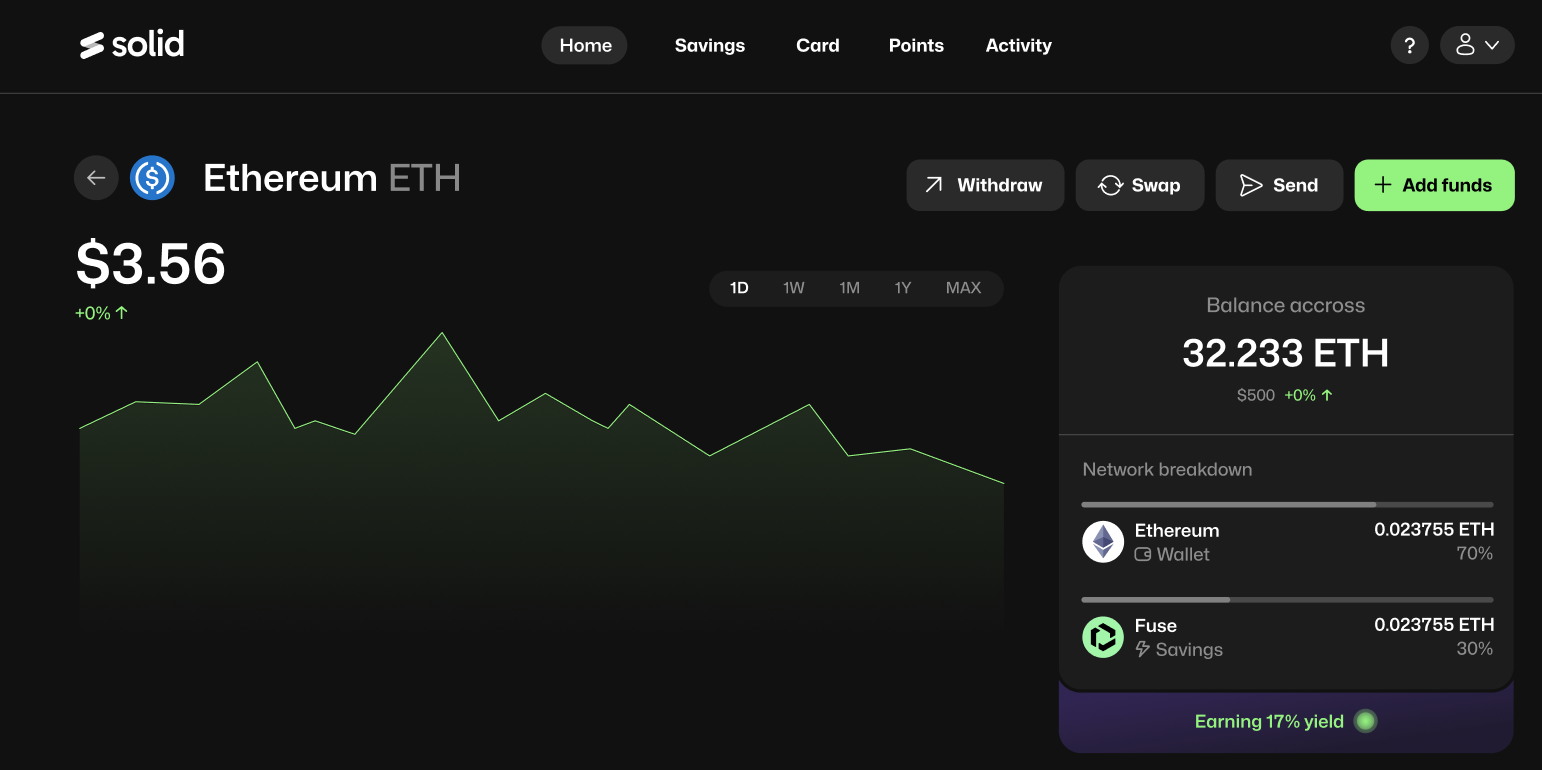The height and width of the screenshot is (770, 1542).
Task: Click the Balance accross label
Action: 1286,305
